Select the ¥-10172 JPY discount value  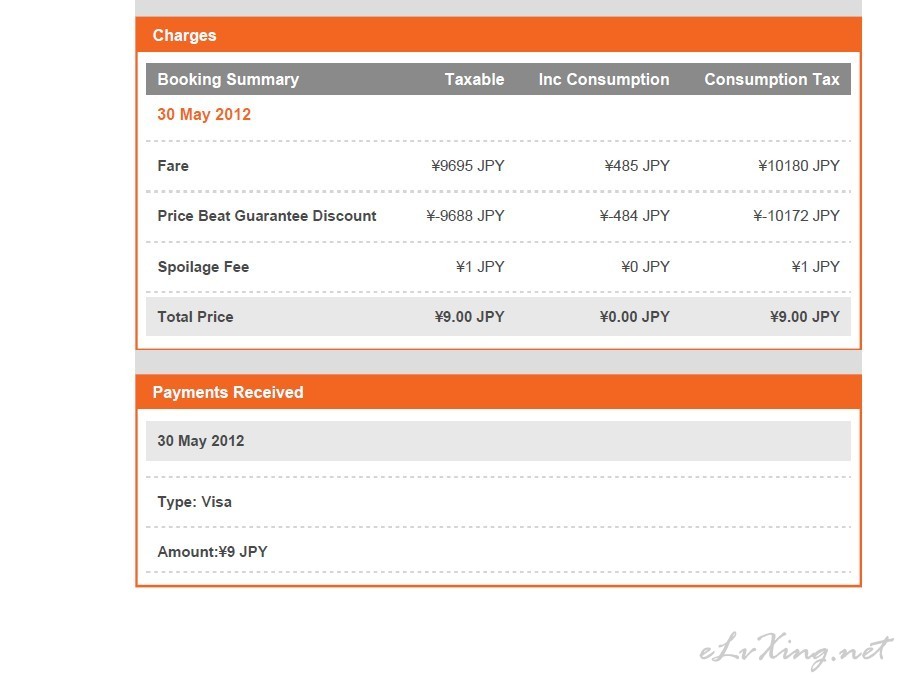click(796, 216)
